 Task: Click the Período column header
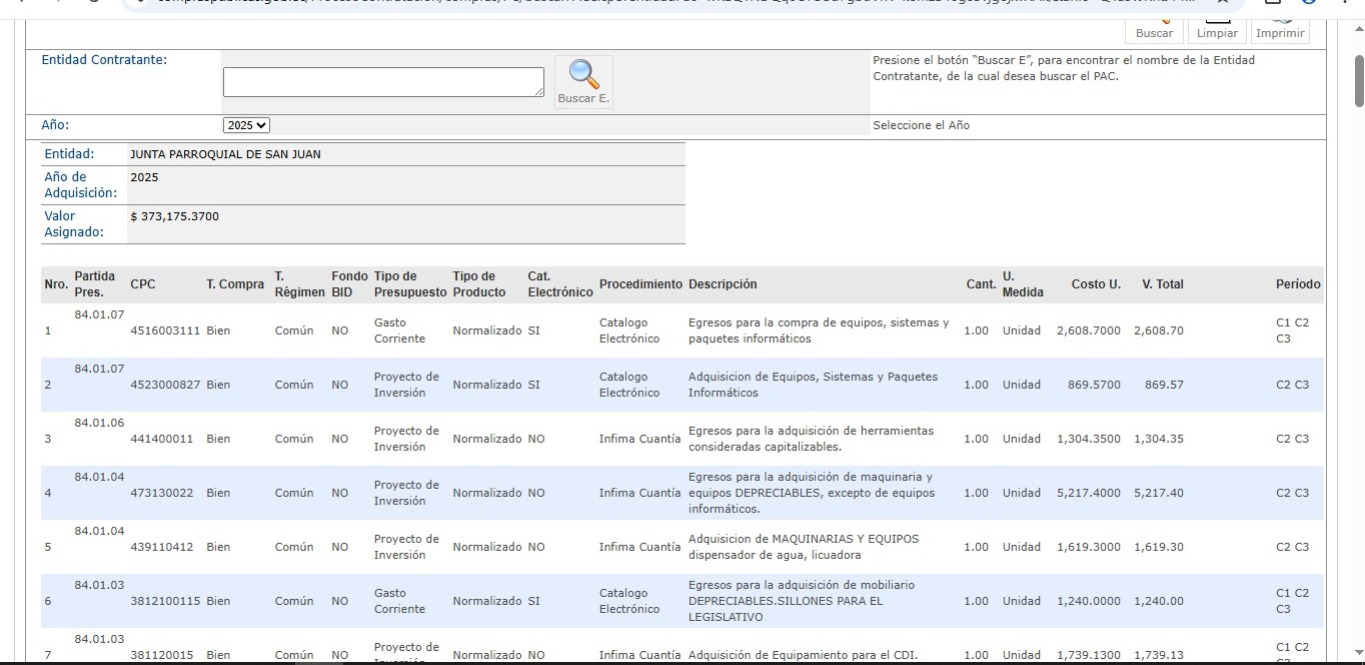1297,284
